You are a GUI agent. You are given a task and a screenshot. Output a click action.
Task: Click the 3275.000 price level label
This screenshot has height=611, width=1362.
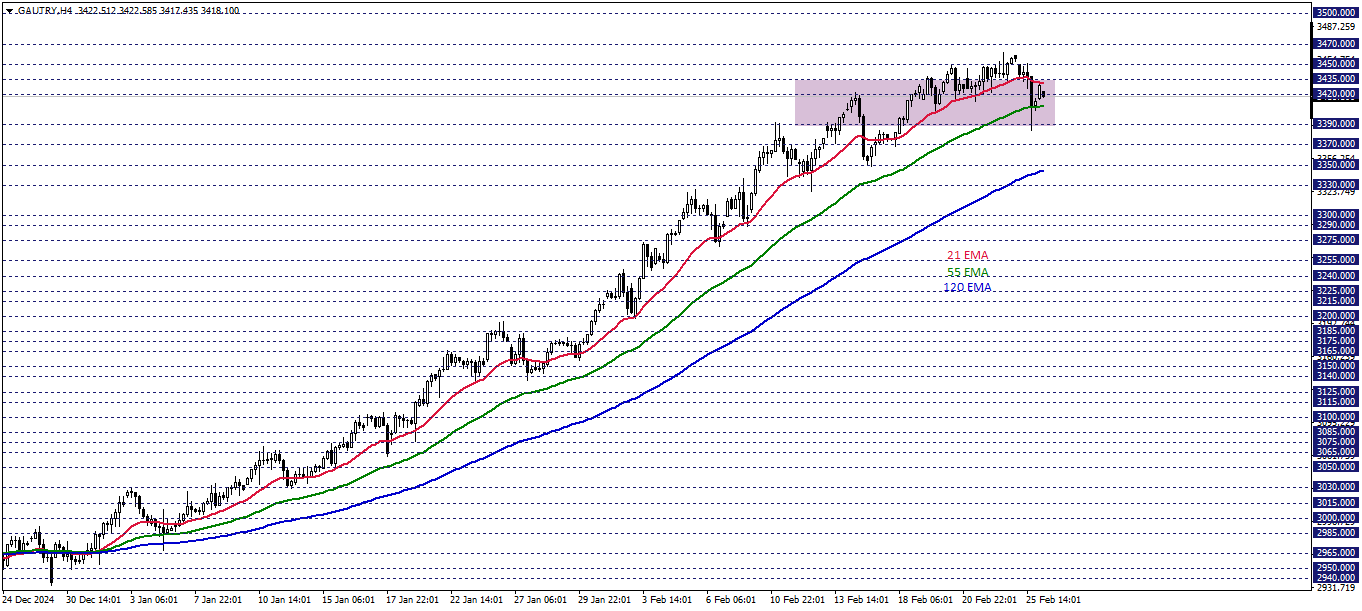pos(1336,240)
